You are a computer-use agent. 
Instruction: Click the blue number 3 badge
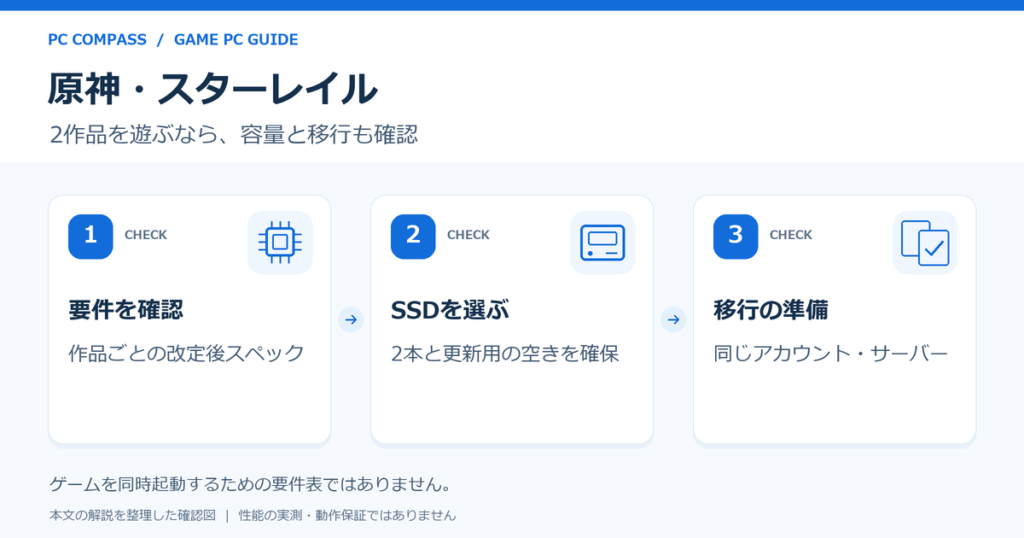[x=735, y=236]
